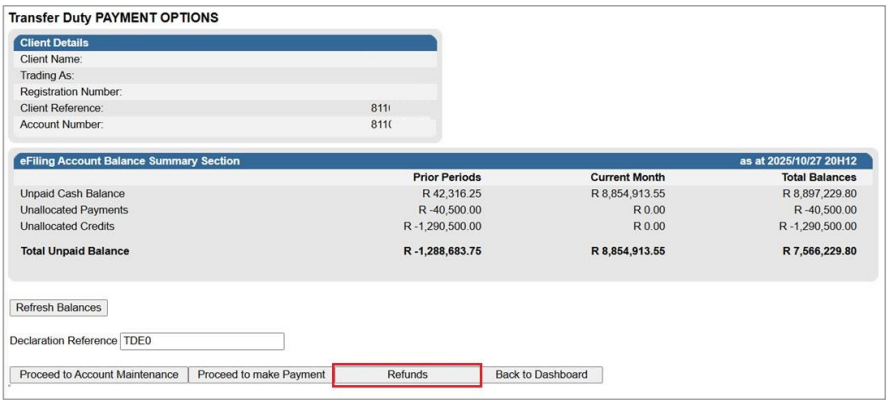Select the R 7,566,229.80 total balance value
This screenshot has width=887, height=400.
click(x=819, y=251)
